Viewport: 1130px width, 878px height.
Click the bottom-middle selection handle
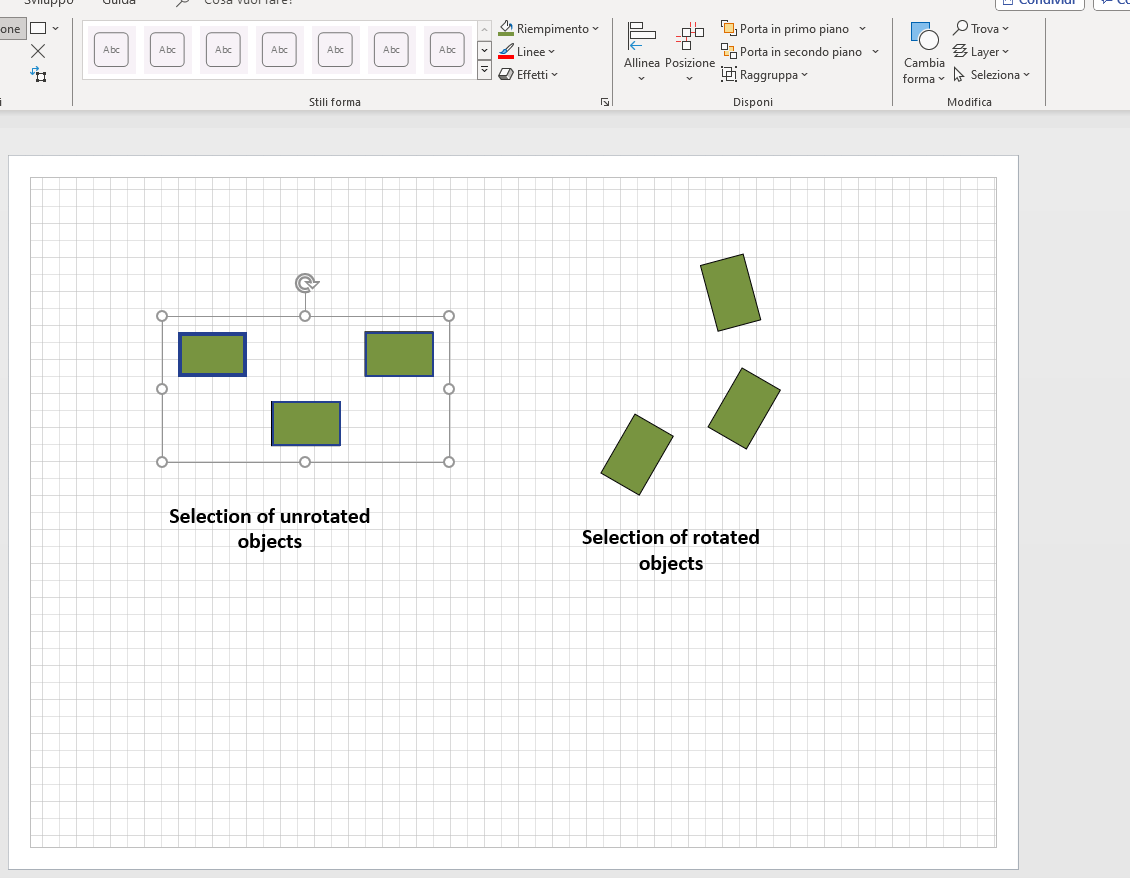point(305,462)
